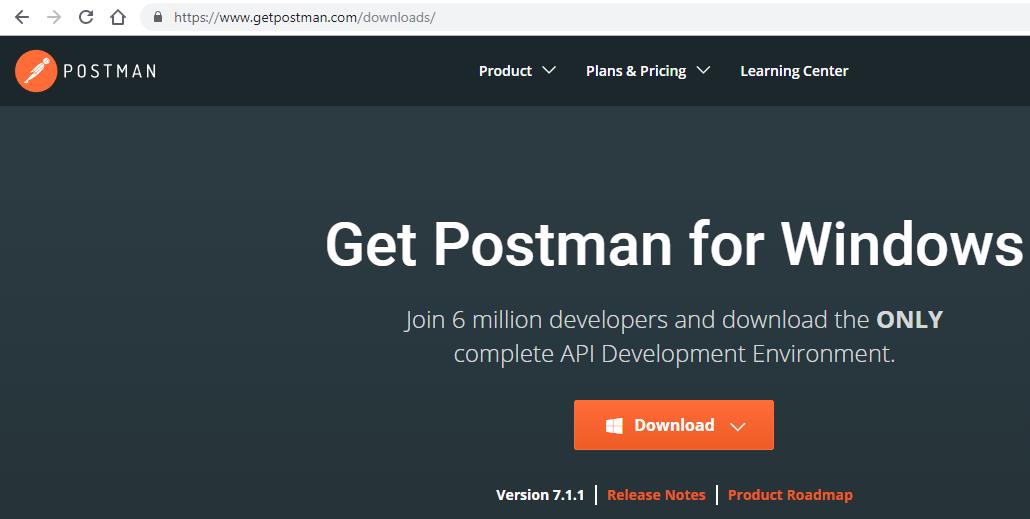Click the Postman orange logo icon

coord(35,71)
